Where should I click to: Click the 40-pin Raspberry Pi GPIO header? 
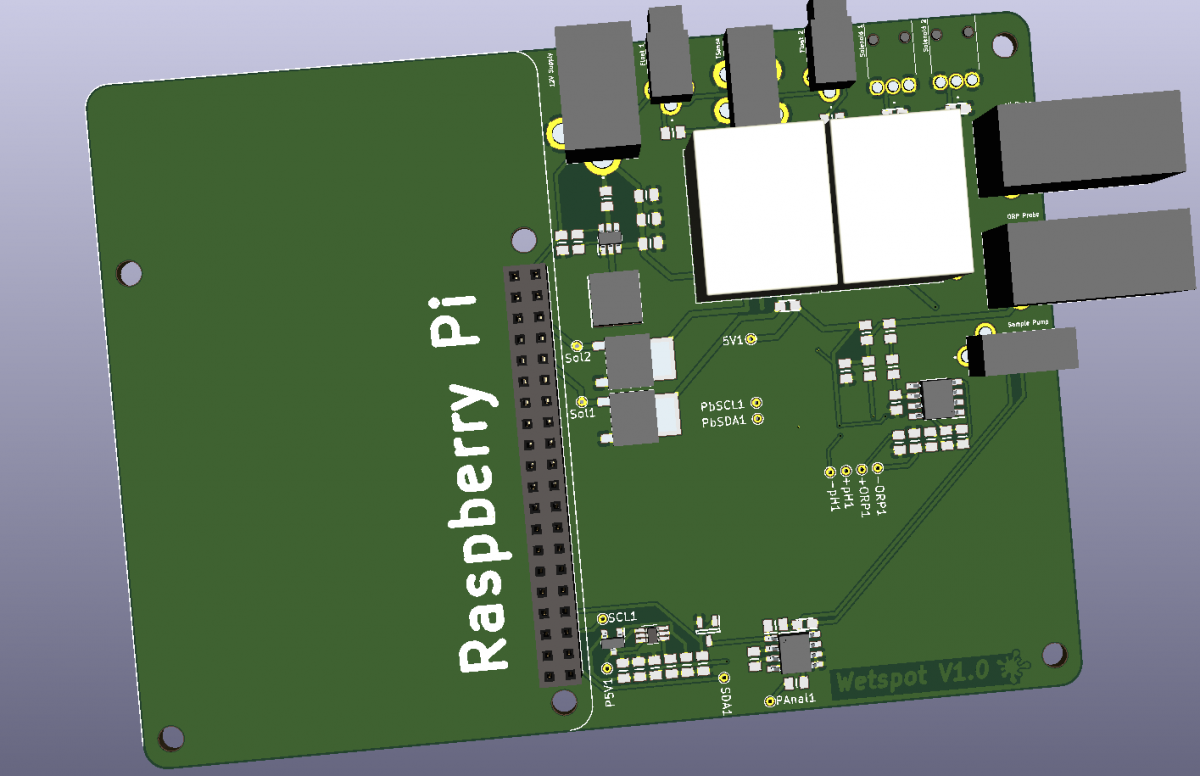543,475
